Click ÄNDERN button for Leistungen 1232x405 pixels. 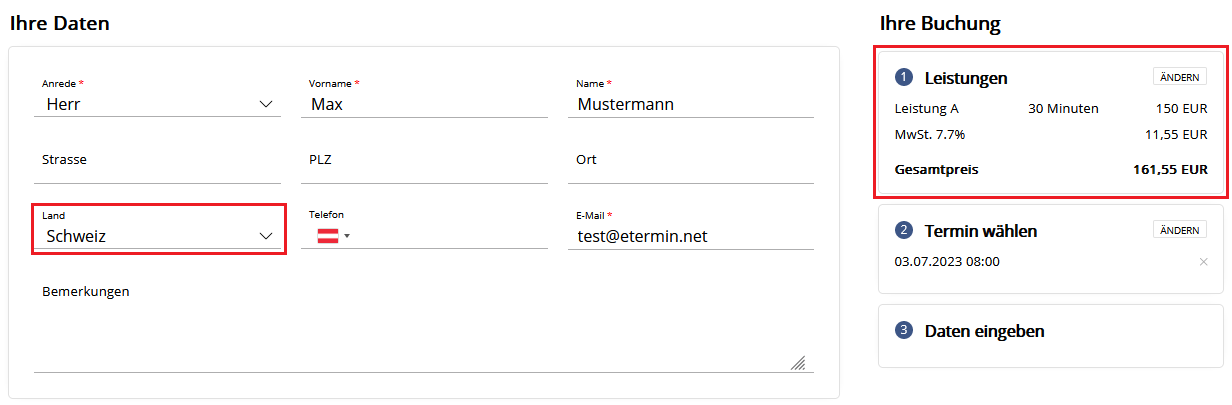pyautogui.click(x=1179, y=77)
